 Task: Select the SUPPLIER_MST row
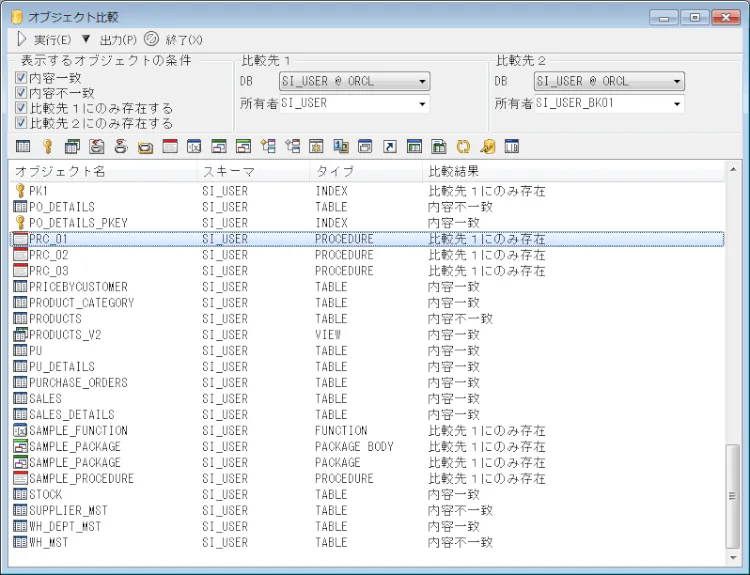tap(367, 510)
